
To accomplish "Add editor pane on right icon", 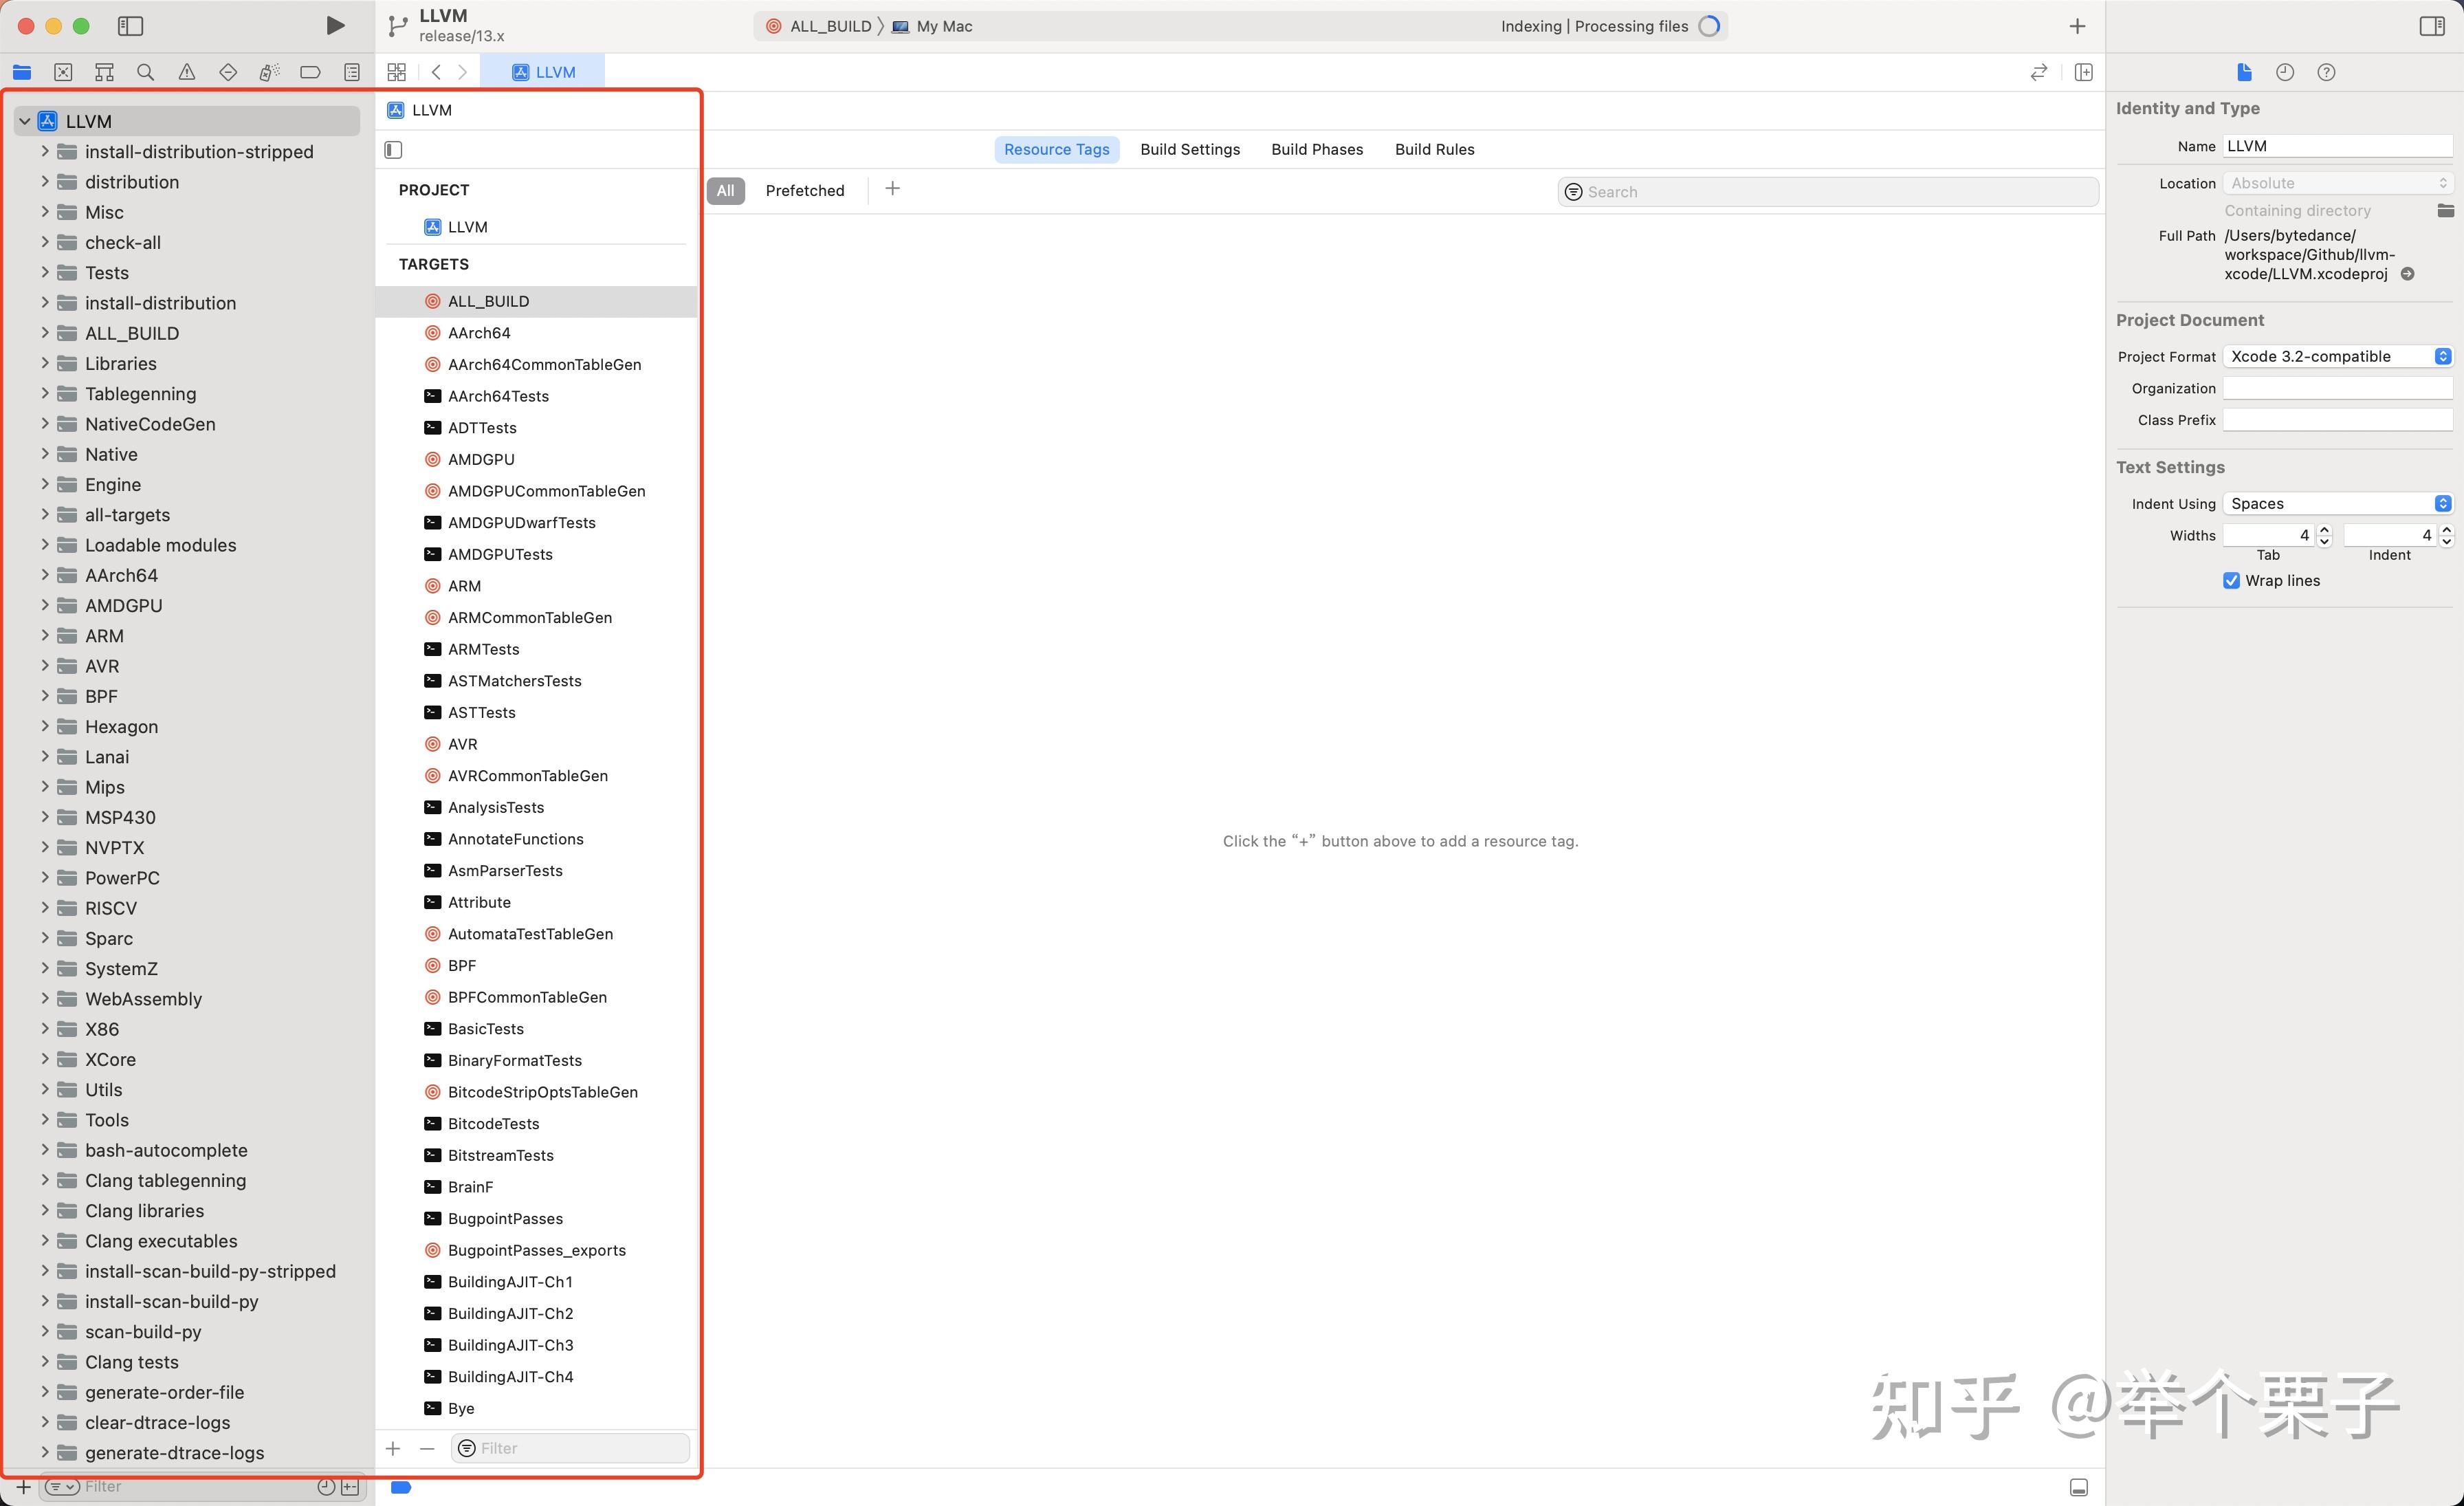I will pos(2084,72).
